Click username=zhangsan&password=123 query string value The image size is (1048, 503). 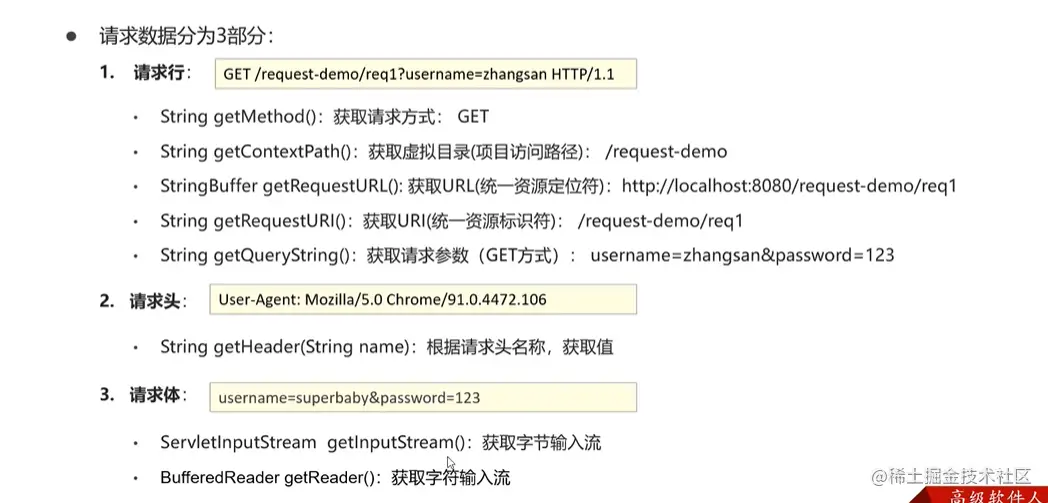pyautogui.click(x=743, y=256)
